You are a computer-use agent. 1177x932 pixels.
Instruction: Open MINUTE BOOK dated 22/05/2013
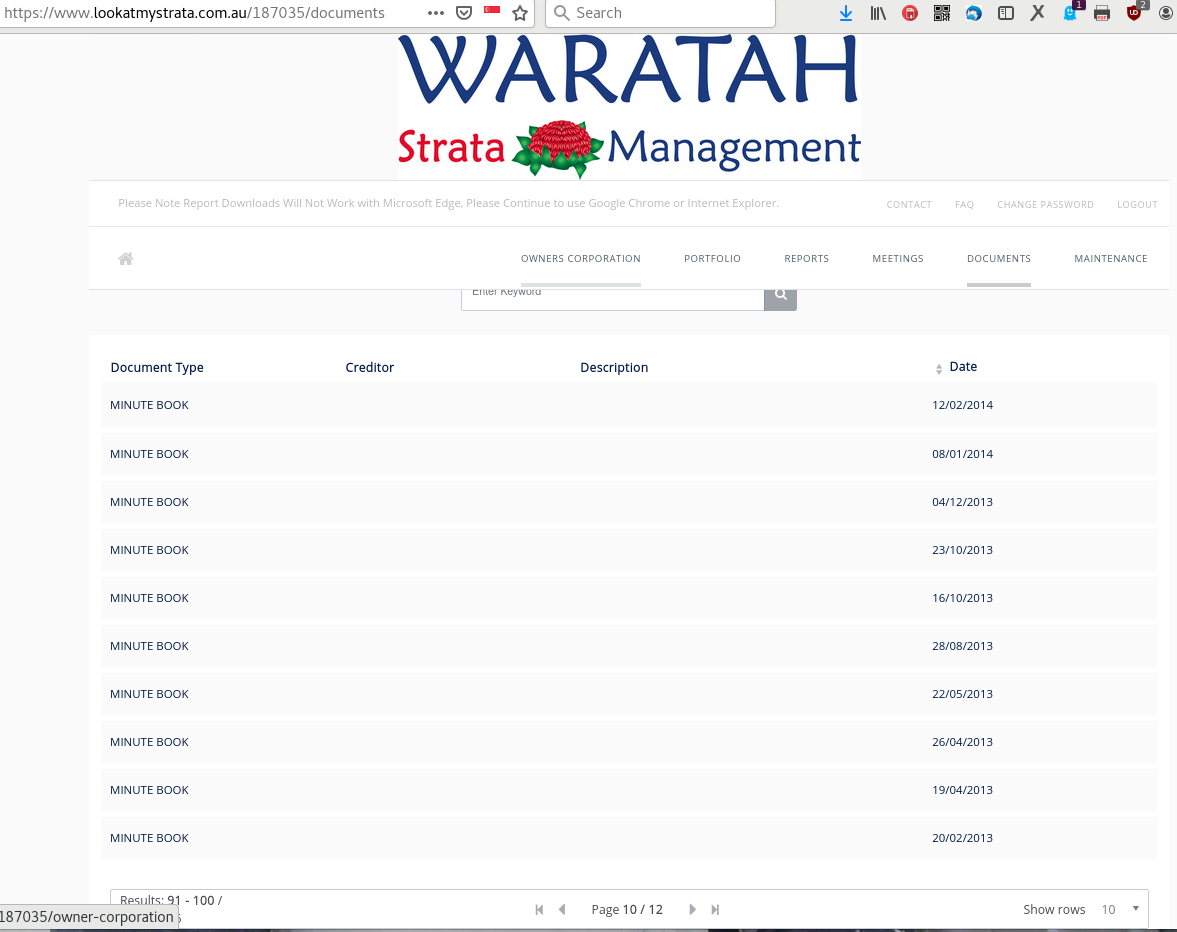pos(149,694)
